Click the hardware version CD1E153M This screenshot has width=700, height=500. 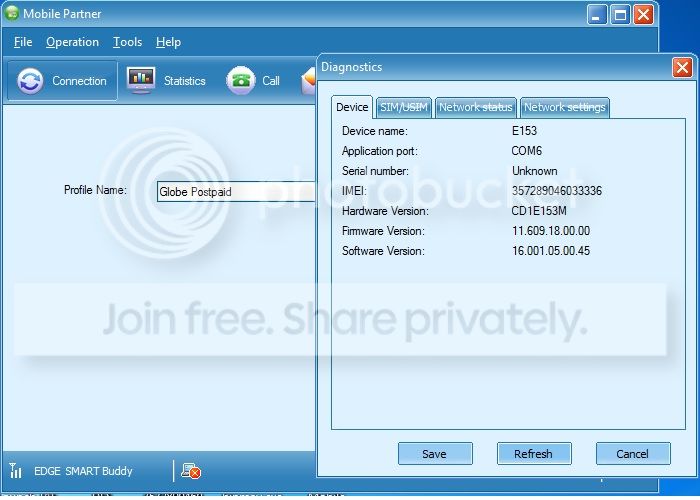(x=539, y=211)
